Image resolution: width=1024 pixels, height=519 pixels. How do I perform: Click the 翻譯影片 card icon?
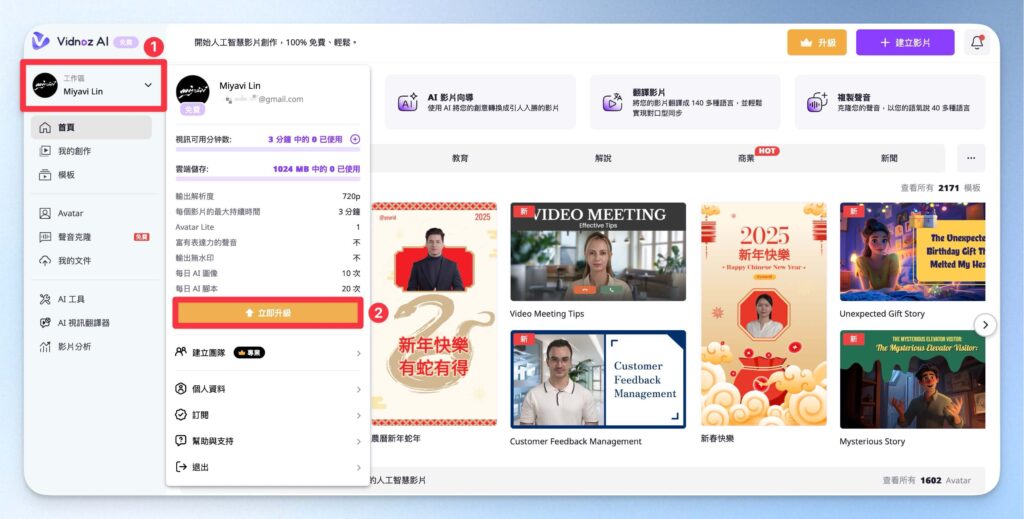point(612,102)
